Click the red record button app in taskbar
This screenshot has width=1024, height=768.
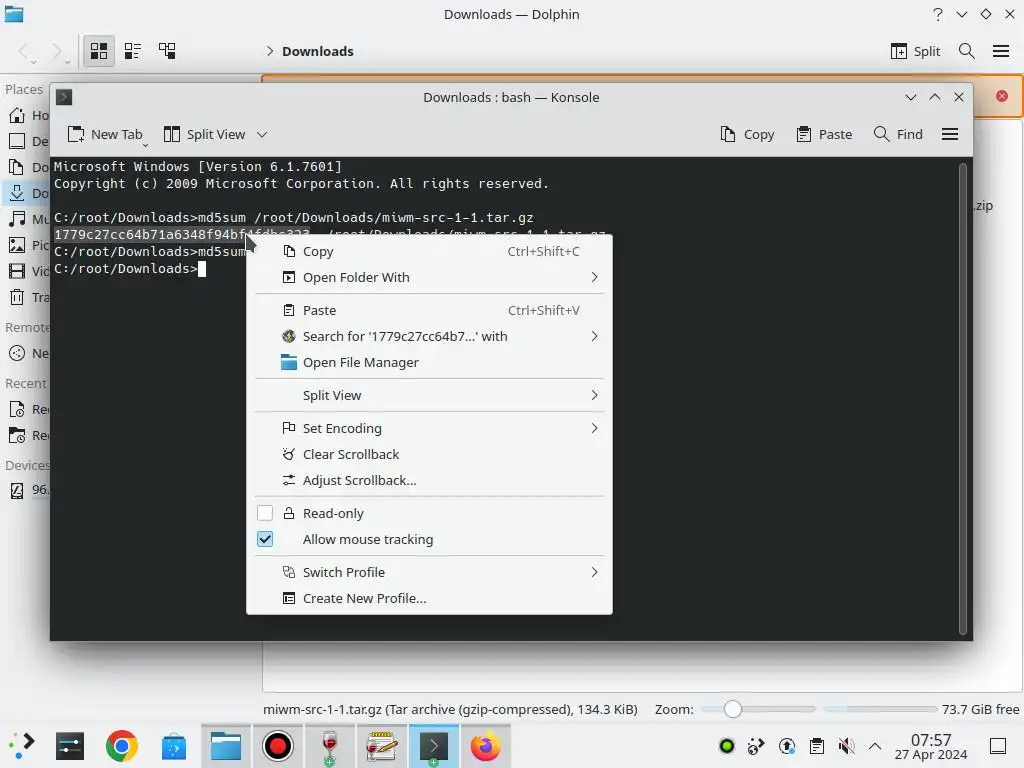278,745
